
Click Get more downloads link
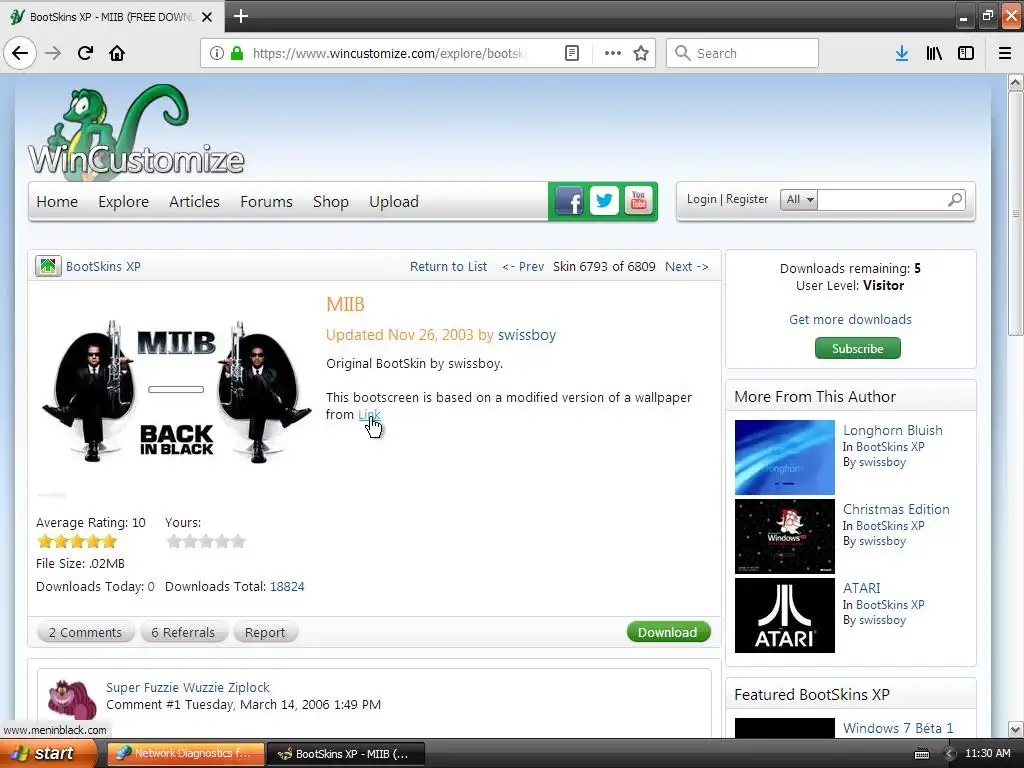(850, 319)
